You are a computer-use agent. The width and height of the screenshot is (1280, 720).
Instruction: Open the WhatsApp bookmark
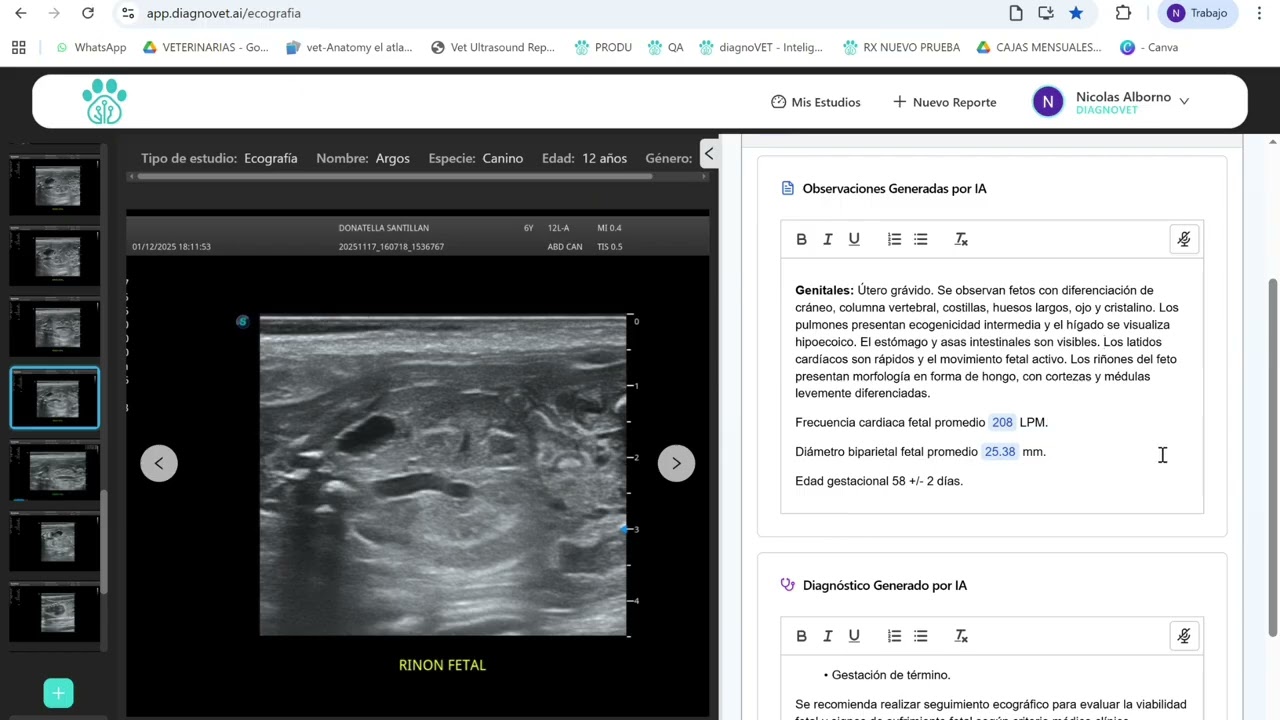click(91, 47)
